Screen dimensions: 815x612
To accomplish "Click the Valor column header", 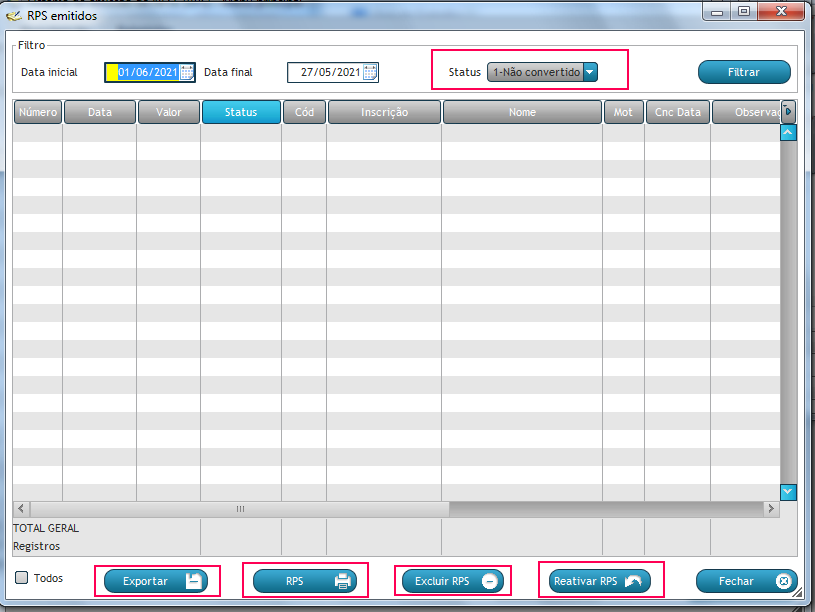I will (x=169, y=112).
